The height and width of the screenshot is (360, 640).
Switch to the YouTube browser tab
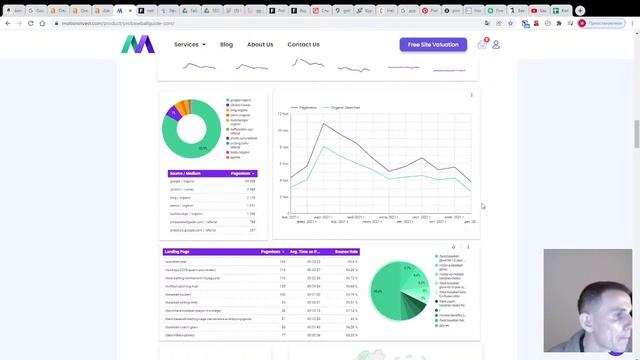539,11
